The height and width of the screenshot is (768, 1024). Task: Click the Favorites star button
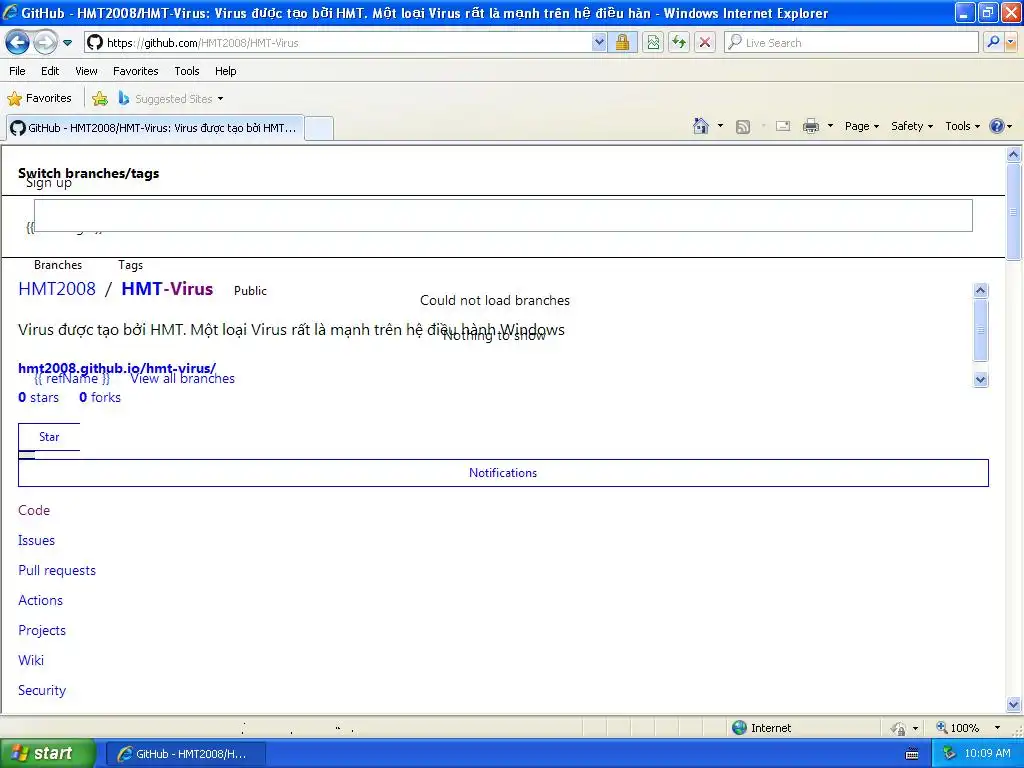click(x=39, y=99)
